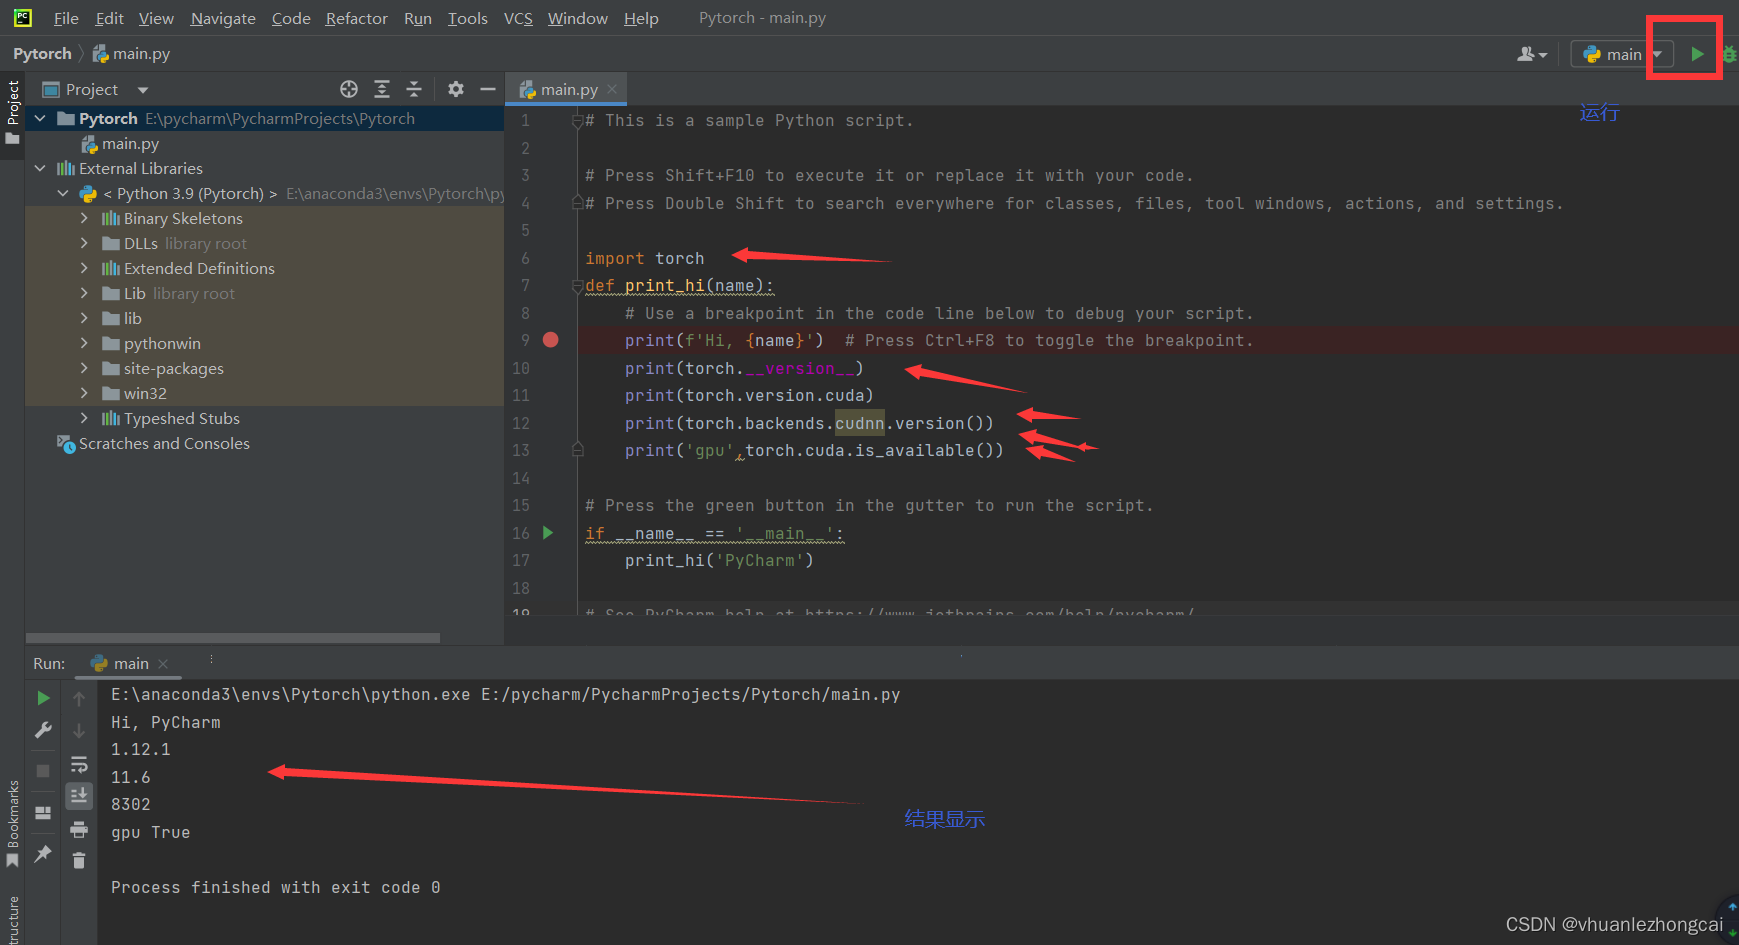1739x945 pixels.
Task: Expand the Binary Skeletons node
Action: (84, 219)
